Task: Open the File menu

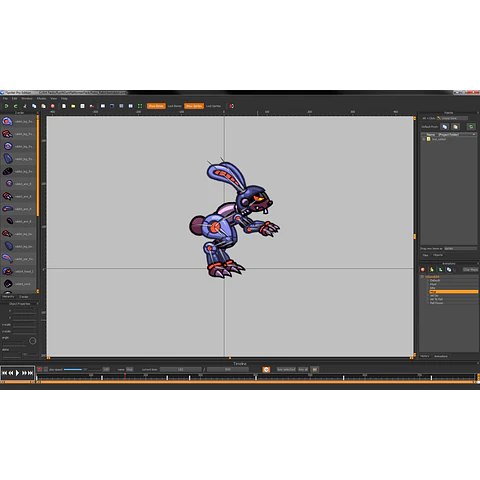Action: 5,98
